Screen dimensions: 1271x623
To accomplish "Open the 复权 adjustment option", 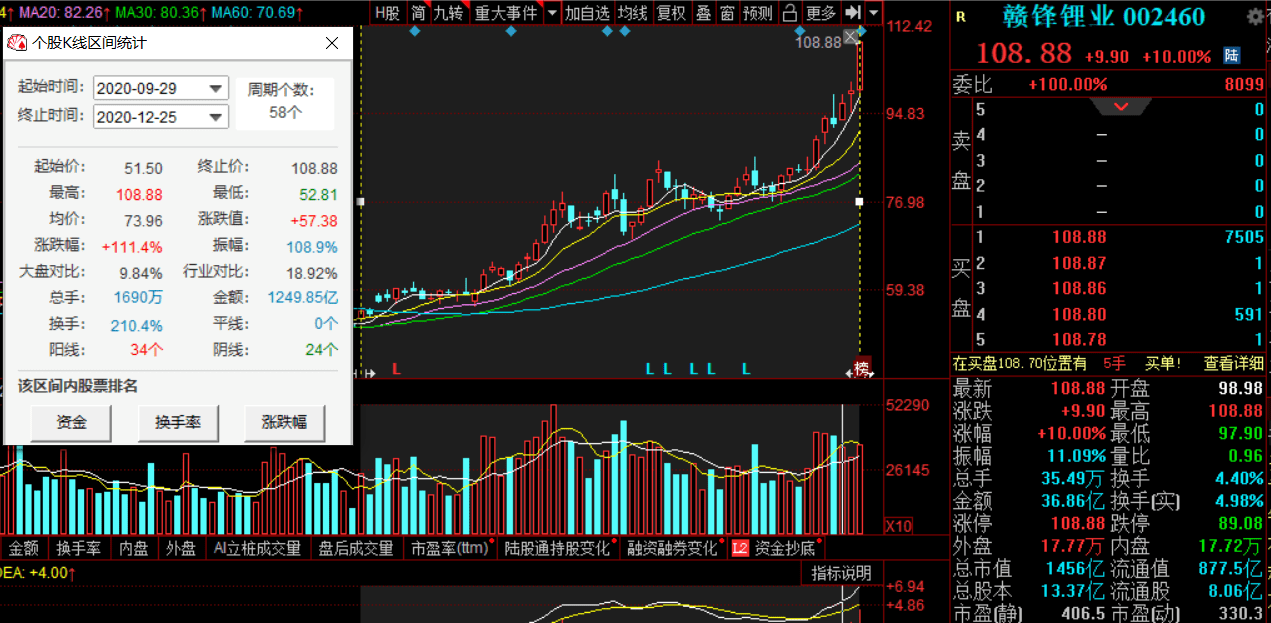I will point(671,13).
